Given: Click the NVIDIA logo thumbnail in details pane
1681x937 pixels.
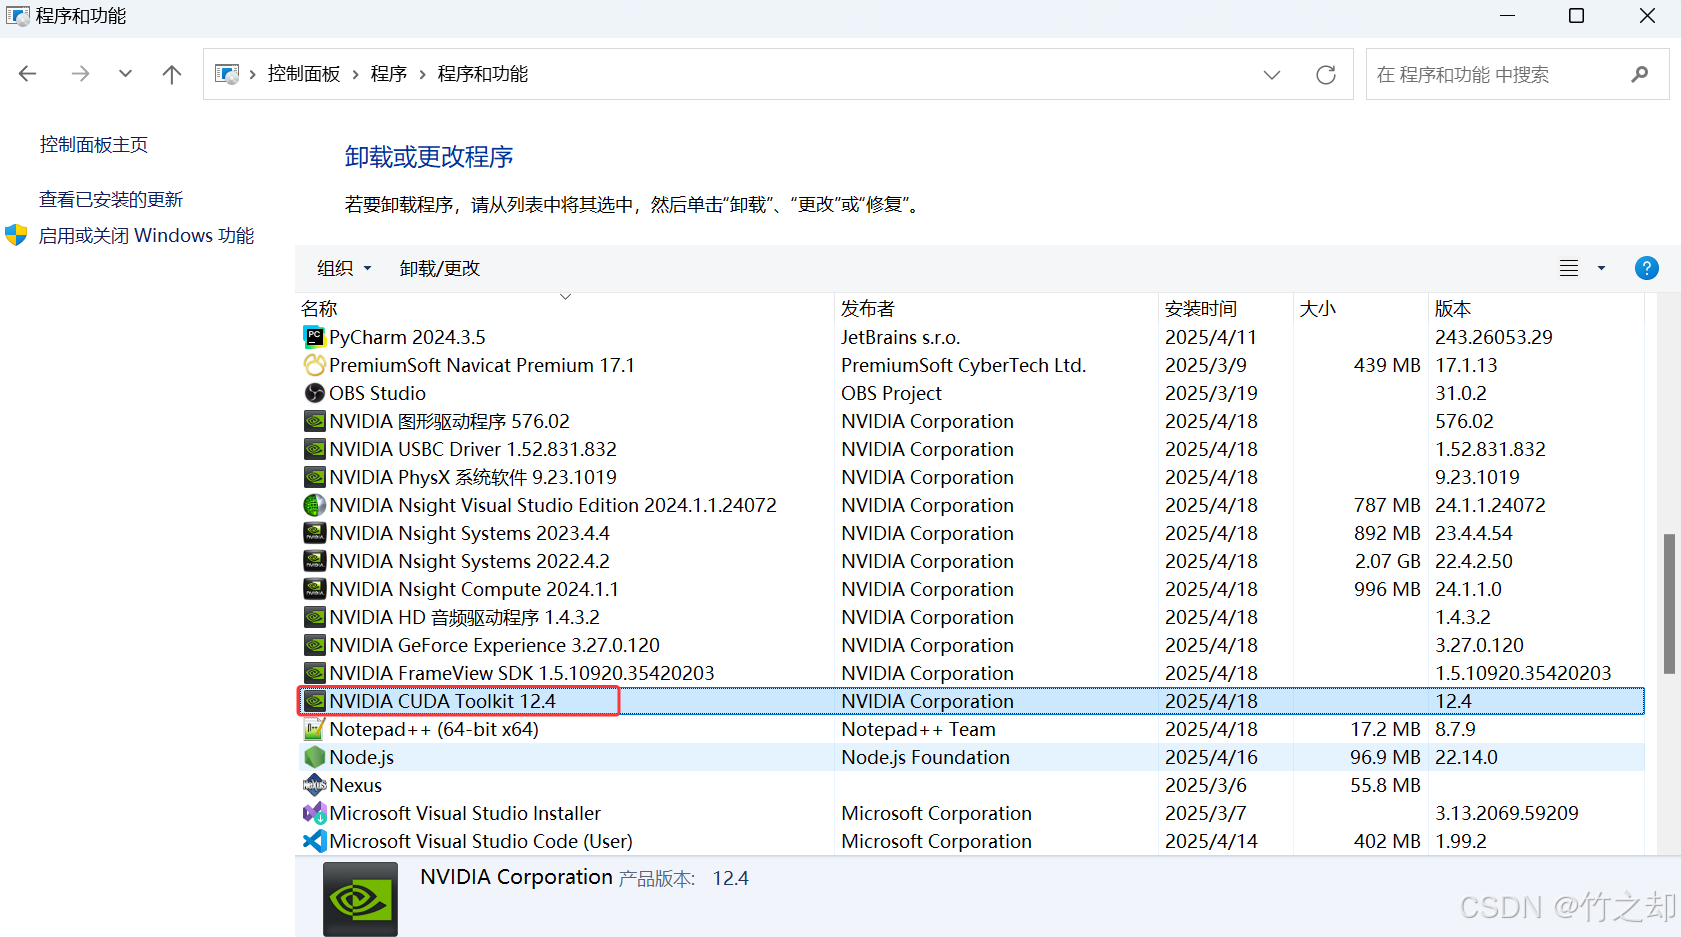Looking at the screenshot, I should (360, 899).
